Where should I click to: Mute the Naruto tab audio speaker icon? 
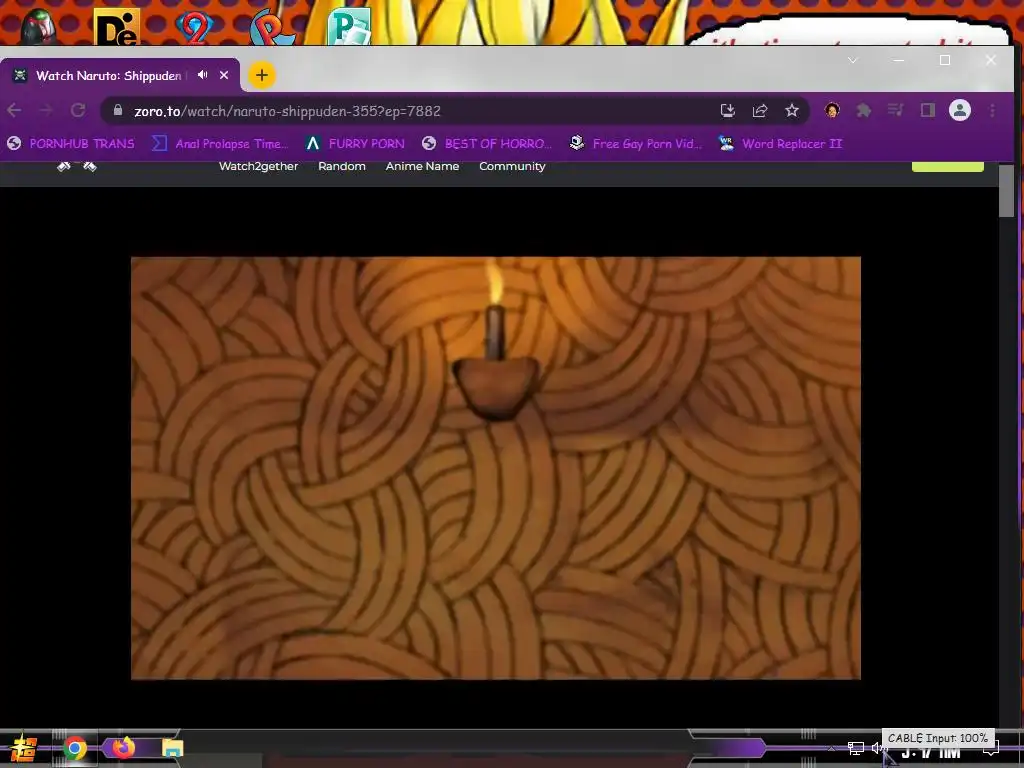pyautogui.click(x=202, y=75)
